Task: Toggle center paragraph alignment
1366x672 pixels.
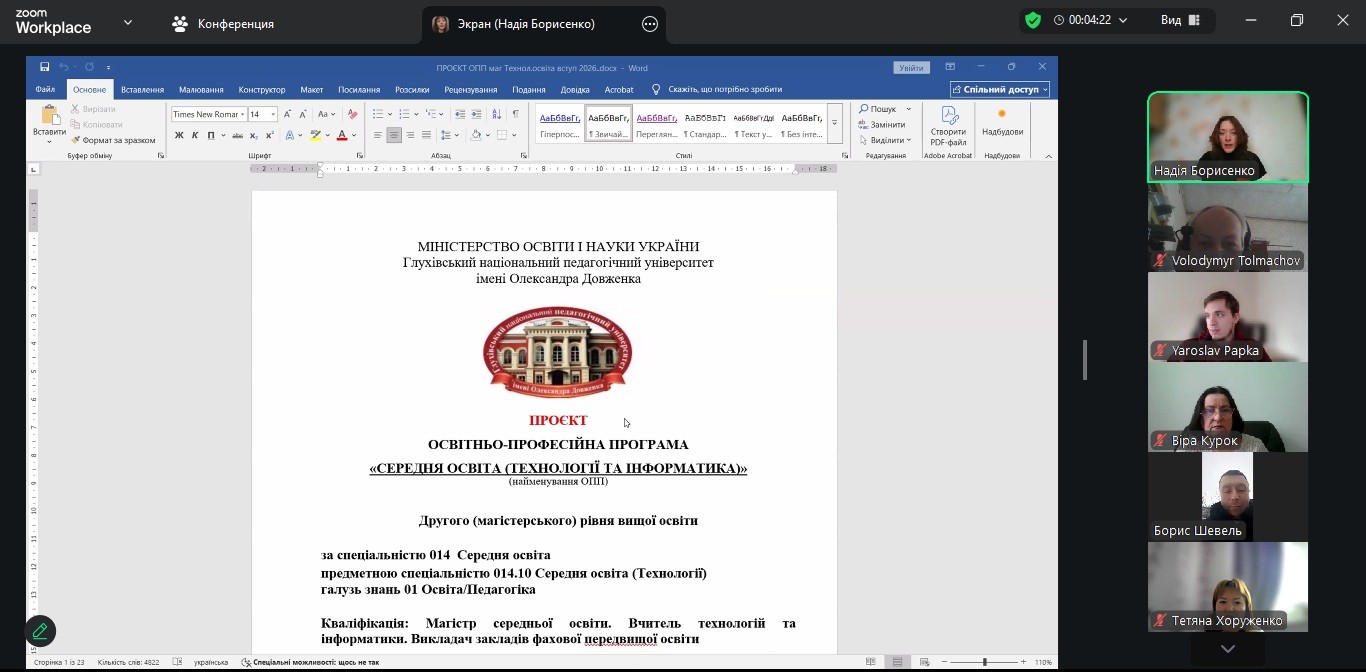Action: pyautogui.click(x=394, y=135)
